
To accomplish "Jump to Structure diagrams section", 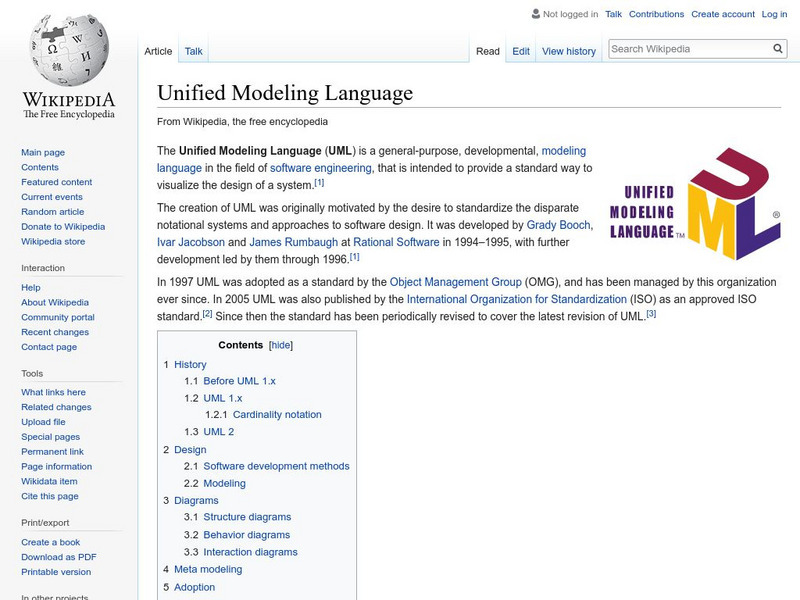I will 247,517.
